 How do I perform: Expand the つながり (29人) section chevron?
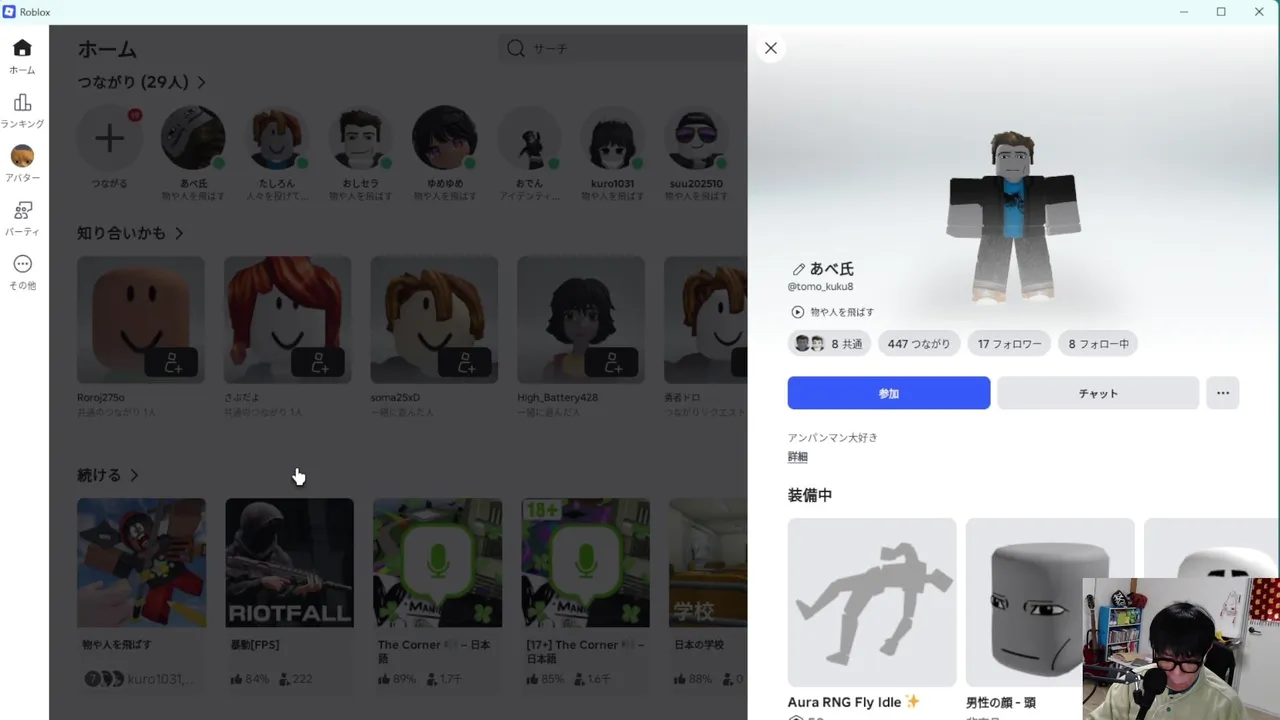click(201, 82)
